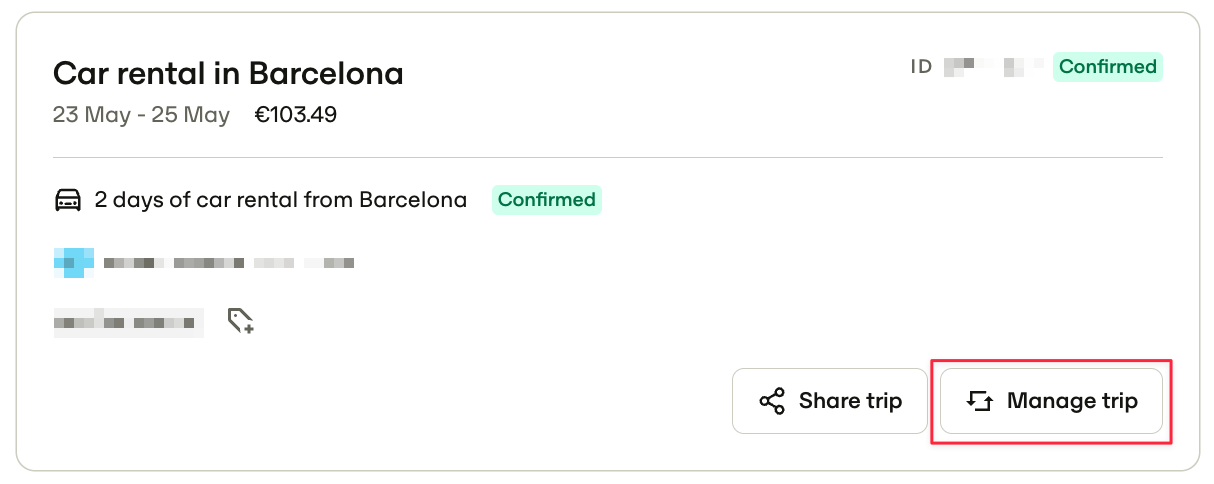Screen dimensions: 1214x484
Task: Open the Car rental in Barcelona title
Action: 228,73
